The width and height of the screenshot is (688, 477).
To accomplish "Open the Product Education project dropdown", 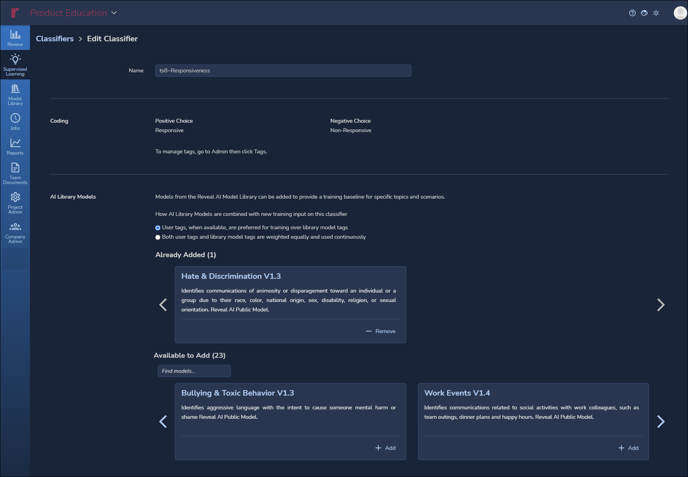I will click(74, 13).
